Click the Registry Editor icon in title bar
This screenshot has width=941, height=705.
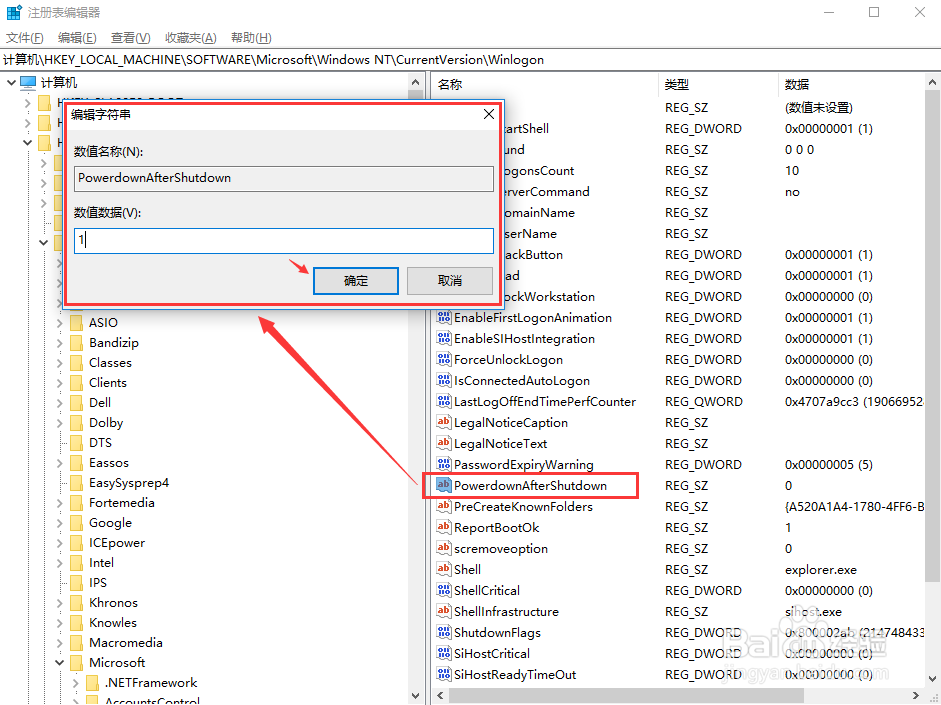(11, 11)
